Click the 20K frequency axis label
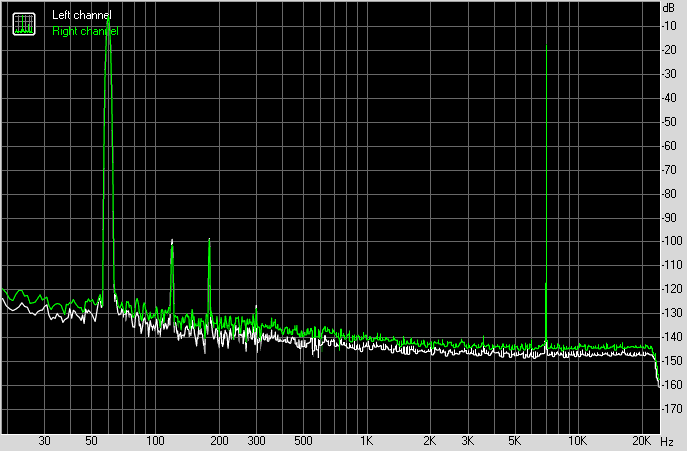 641,441
